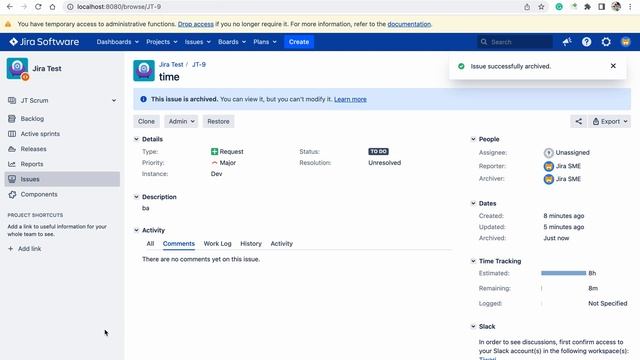The image size is (640, 360).
Task: Open the Admin dropdown button
Action: pos(181,121)
